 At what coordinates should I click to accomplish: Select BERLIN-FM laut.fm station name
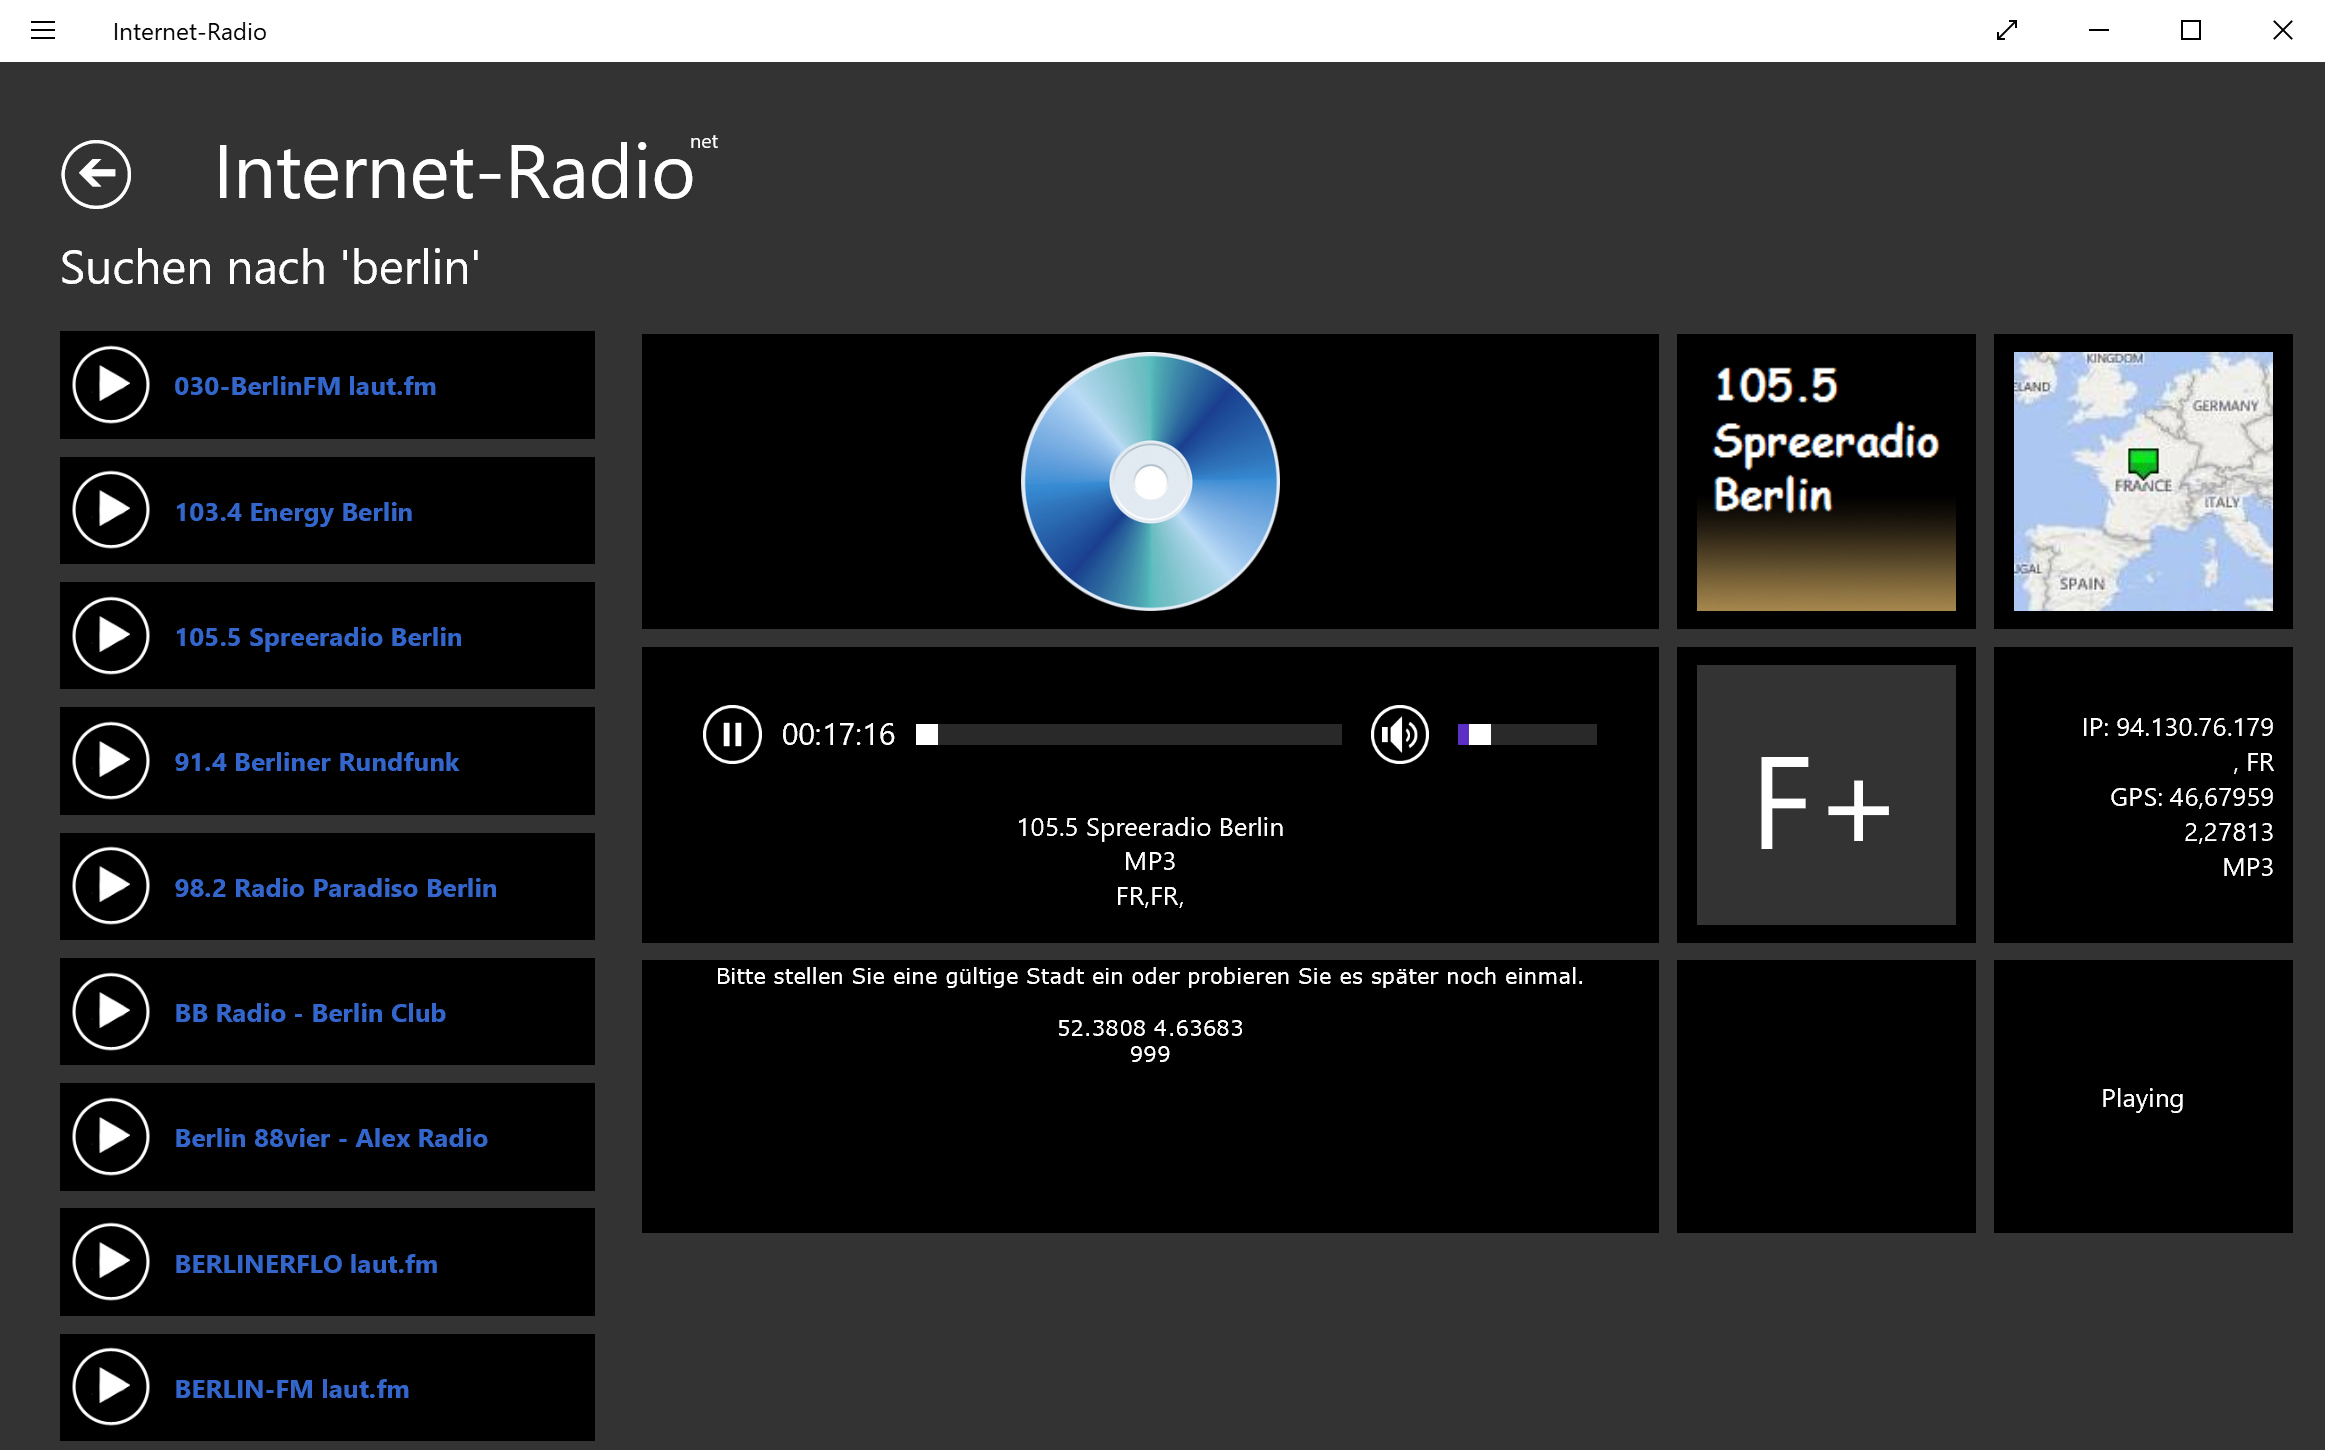click(292, 1389)
